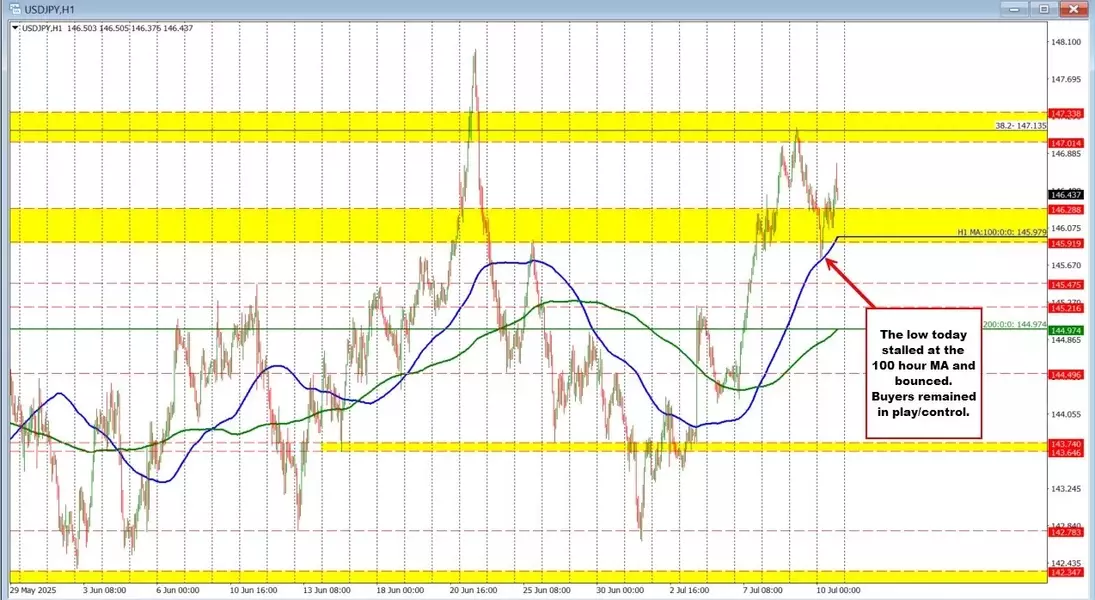Click the 25 Jun 08:00 time label

pos(547,590)
